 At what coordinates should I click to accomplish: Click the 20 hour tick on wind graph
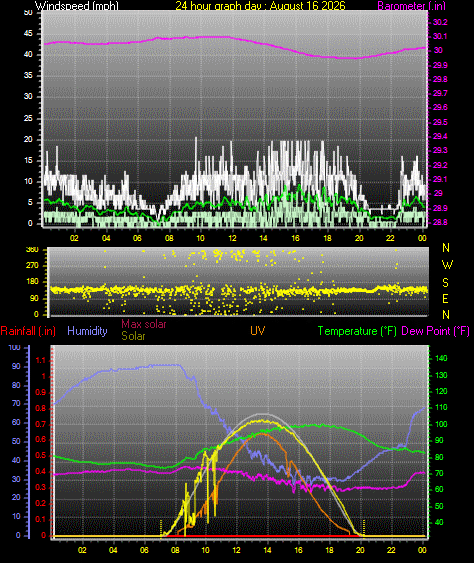pyautogui.click(x=359, y=238)
